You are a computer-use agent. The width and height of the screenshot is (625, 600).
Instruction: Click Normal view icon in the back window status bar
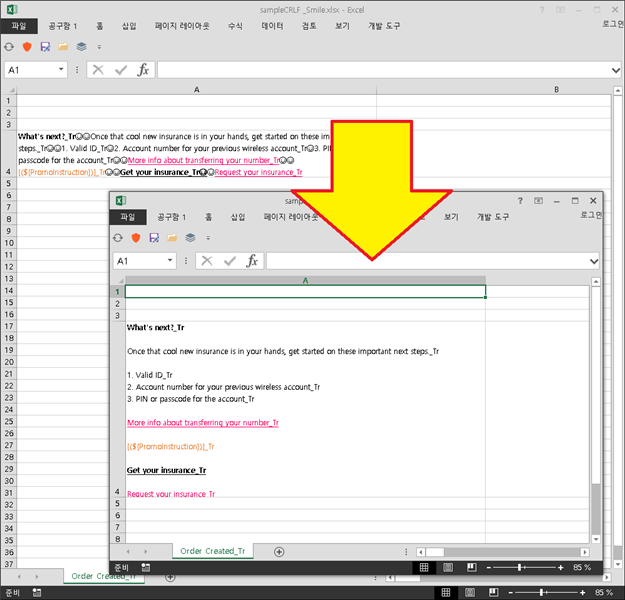coord(446,593)
